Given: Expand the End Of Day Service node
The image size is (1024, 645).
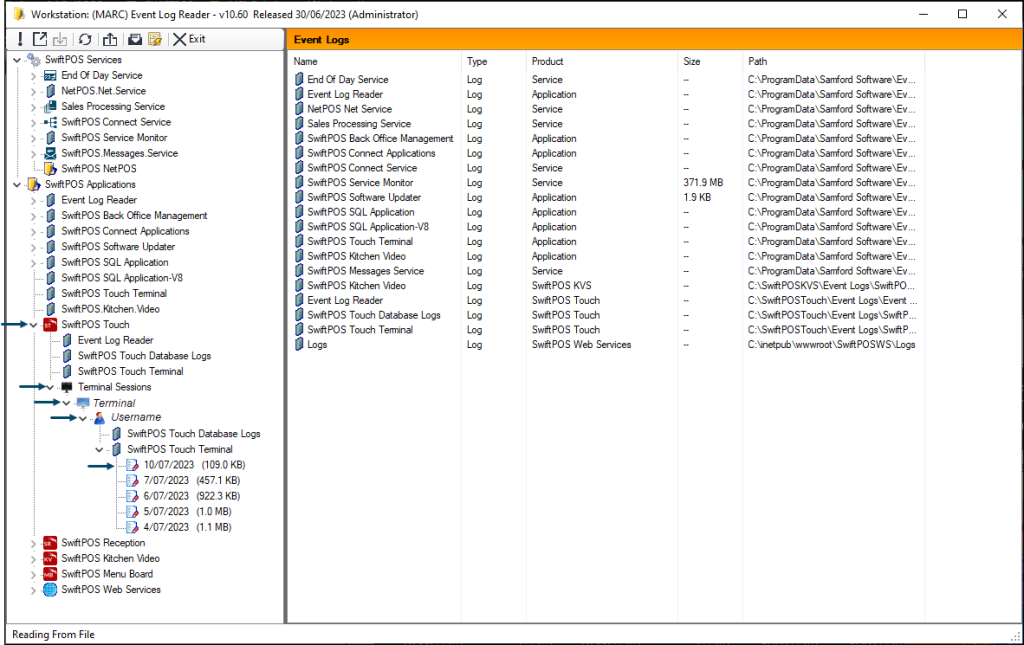Looking at the screenshot, I should tap(33, 74).
